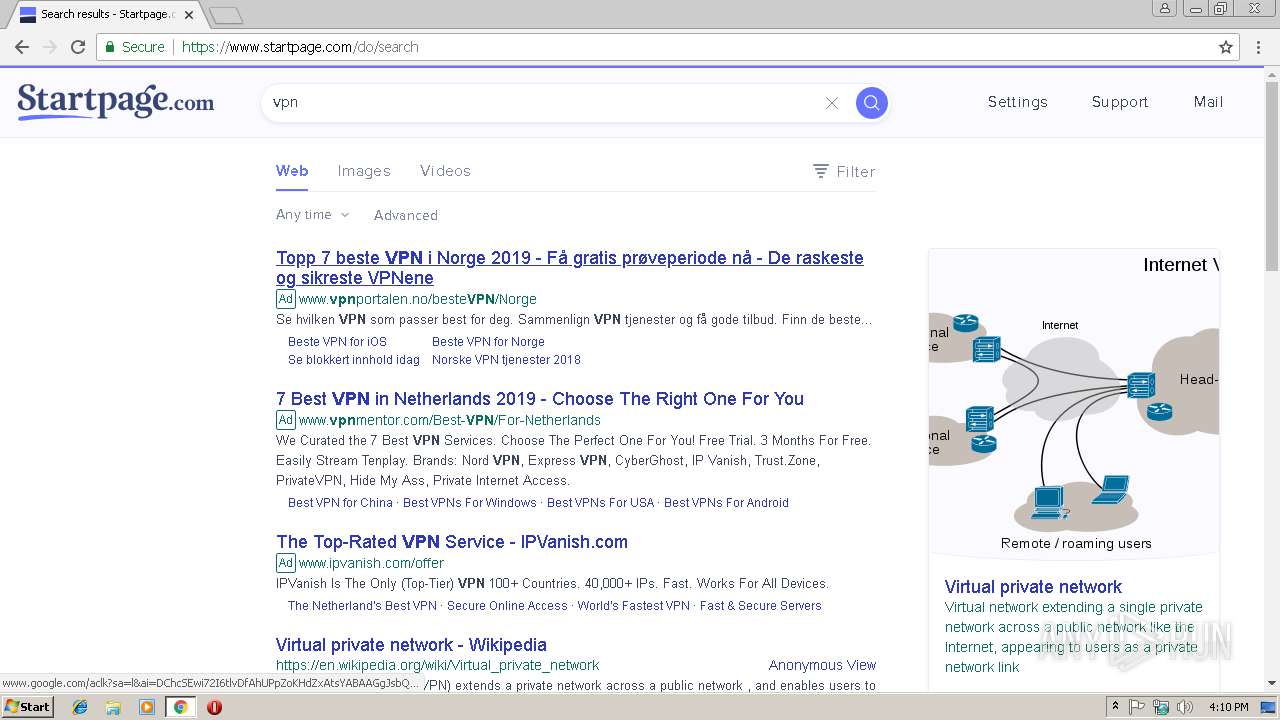
Task: Open the www.ipvanish.com/offer URL
Action: pos(371,563)
